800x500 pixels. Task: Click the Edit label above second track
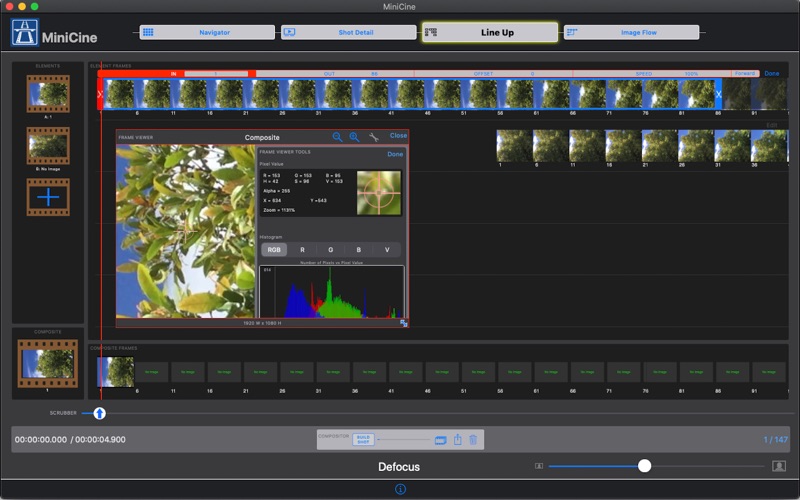click(x=771, y=126)
